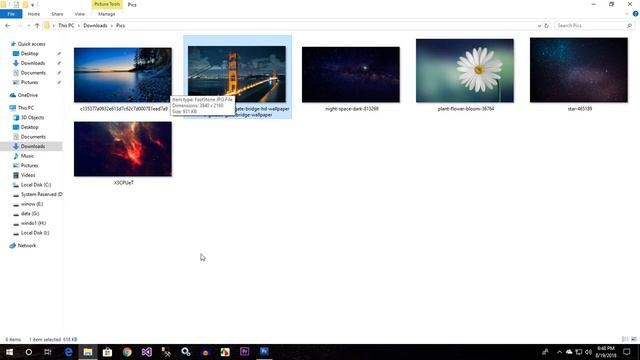Select the sunset lake image thumbnail
The image size is (640, 360).
click(x=123, y=75)
